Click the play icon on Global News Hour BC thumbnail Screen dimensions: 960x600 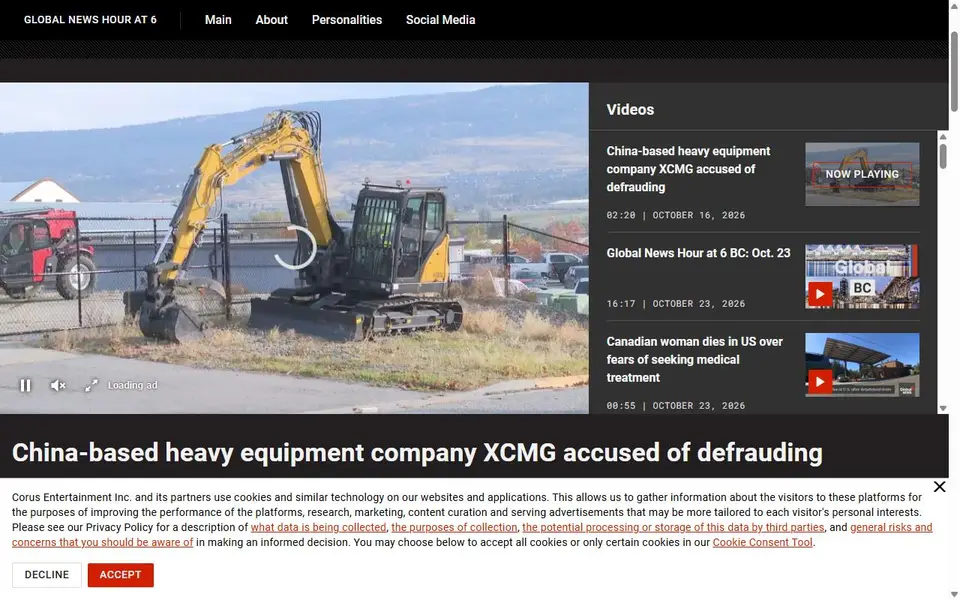point(820,294)
